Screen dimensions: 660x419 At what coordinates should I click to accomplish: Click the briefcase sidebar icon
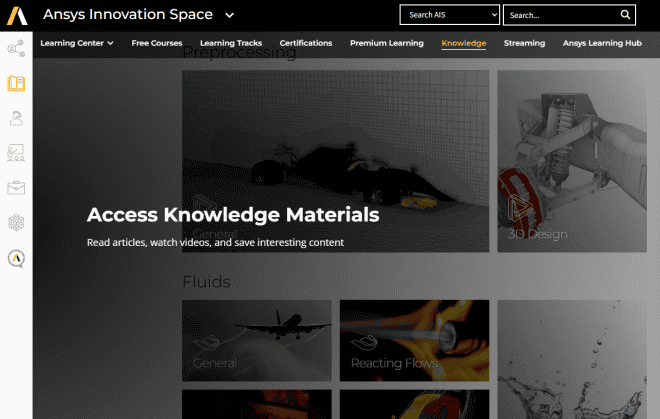tap(16, 188)
